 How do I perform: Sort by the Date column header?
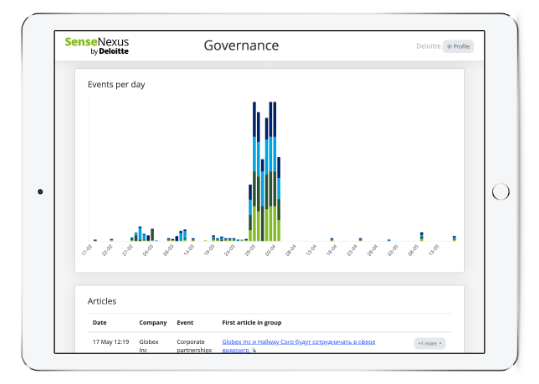pos(99,322)
